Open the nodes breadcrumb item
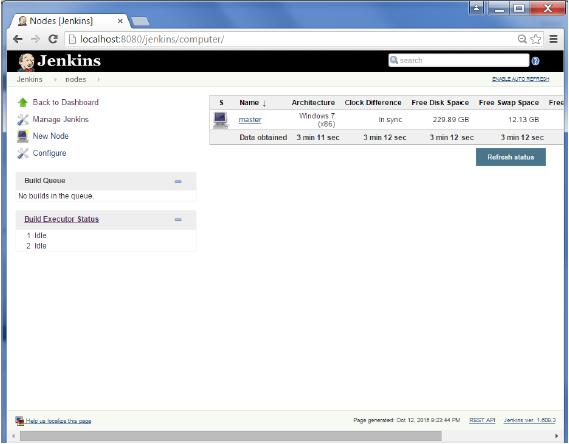Screen dimensions: 569x444 coord(75,79)
